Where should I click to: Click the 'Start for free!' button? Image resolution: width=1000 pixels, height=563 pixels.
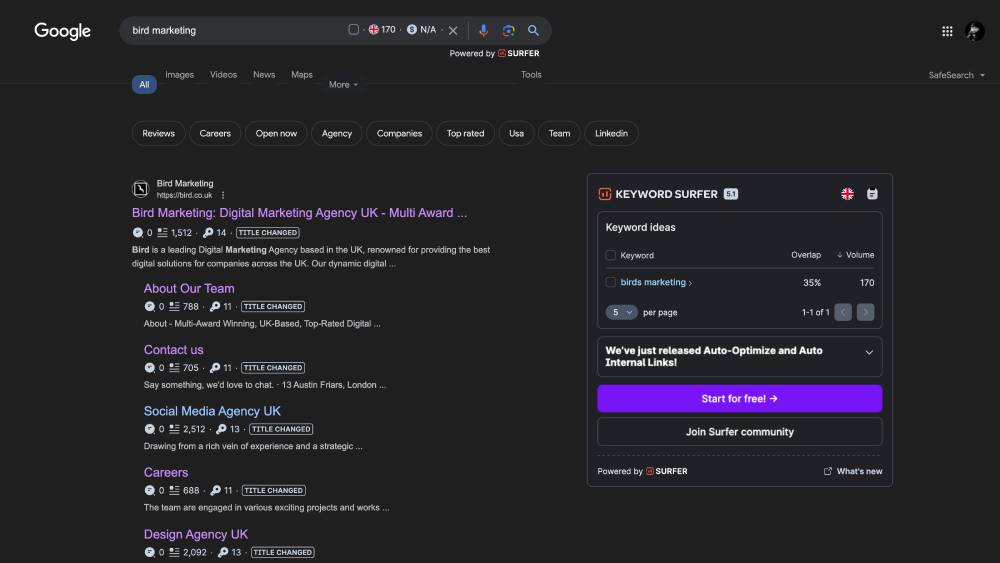[x=739, y=398]
